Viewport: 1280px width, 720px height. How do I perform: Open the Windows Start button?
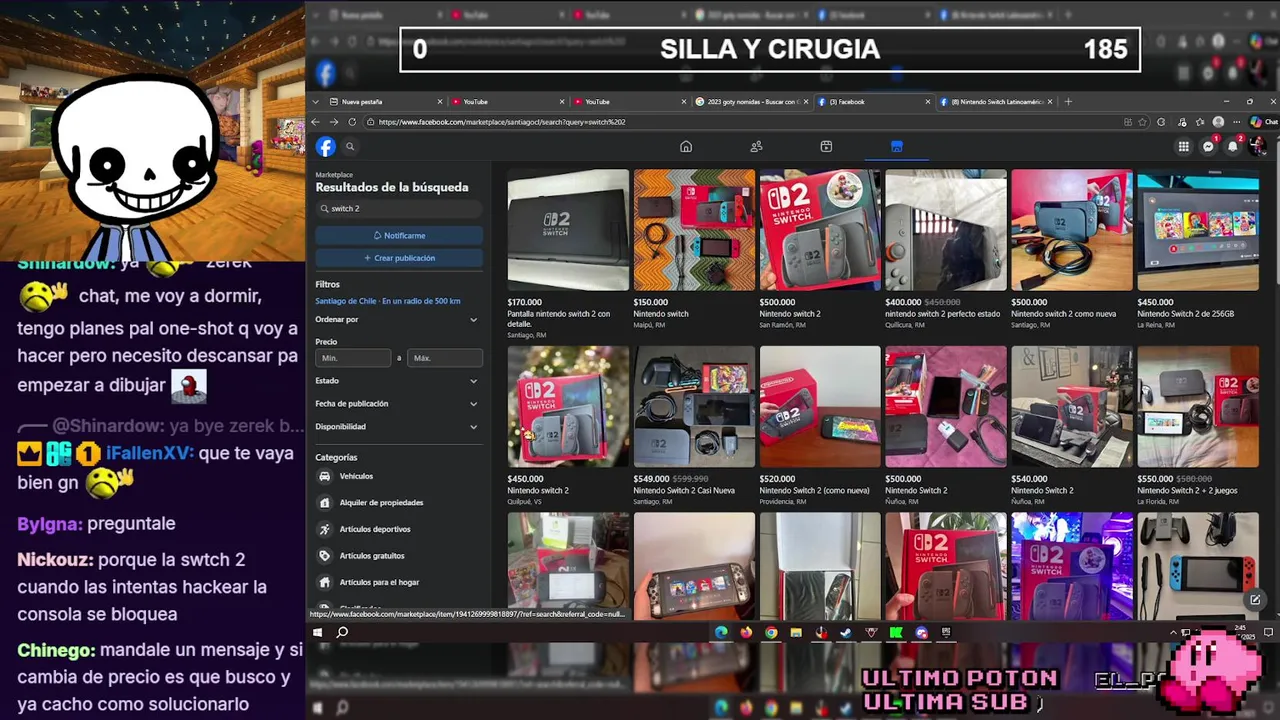pos(317,632)
